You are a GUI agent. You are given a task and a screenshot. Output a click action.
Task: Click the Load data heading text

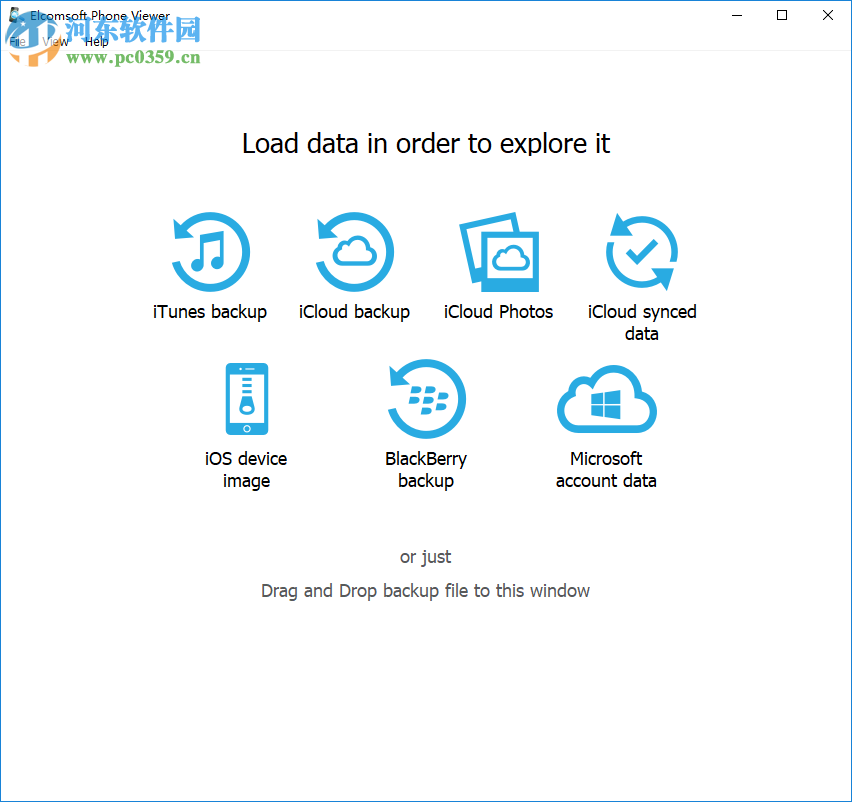425,144
